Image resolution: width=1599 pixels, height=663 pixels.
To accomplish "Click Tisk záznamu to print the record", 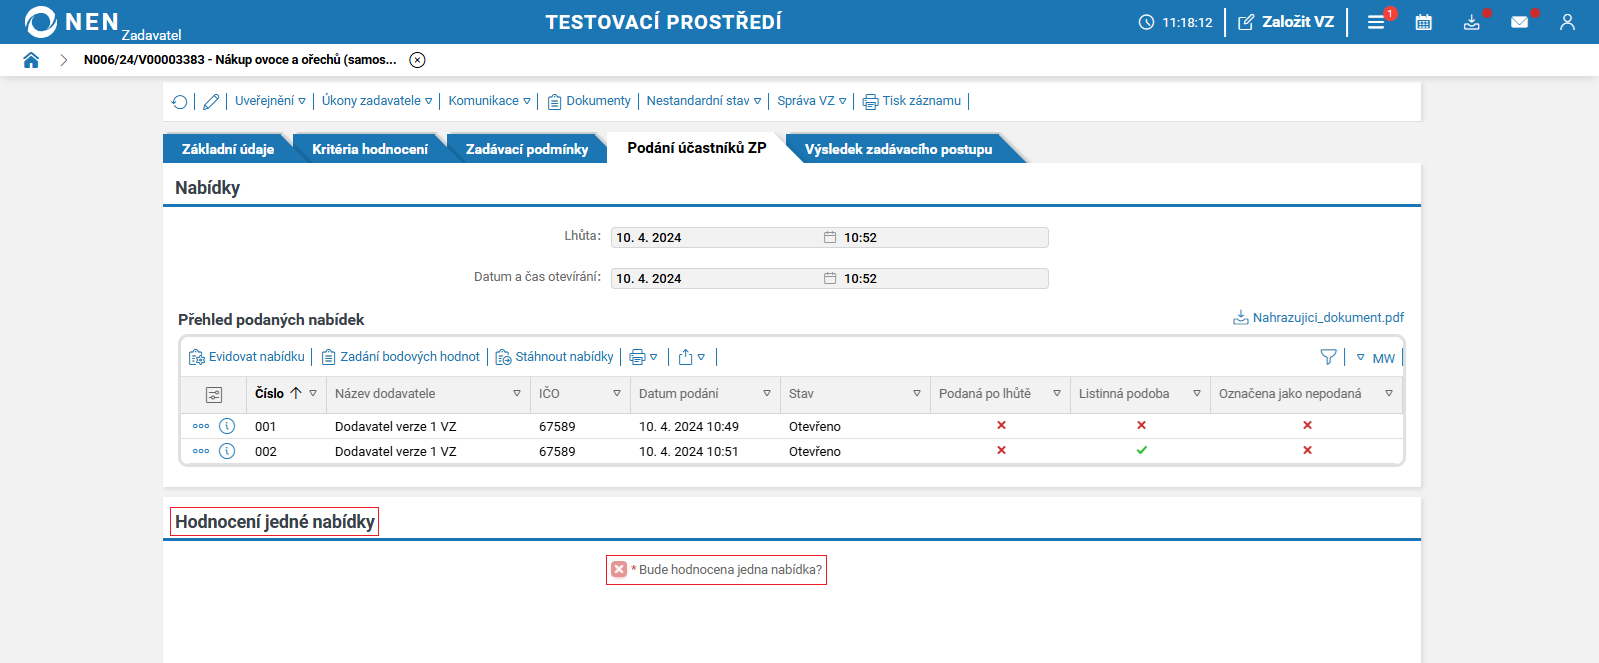I will coord(912,101).
